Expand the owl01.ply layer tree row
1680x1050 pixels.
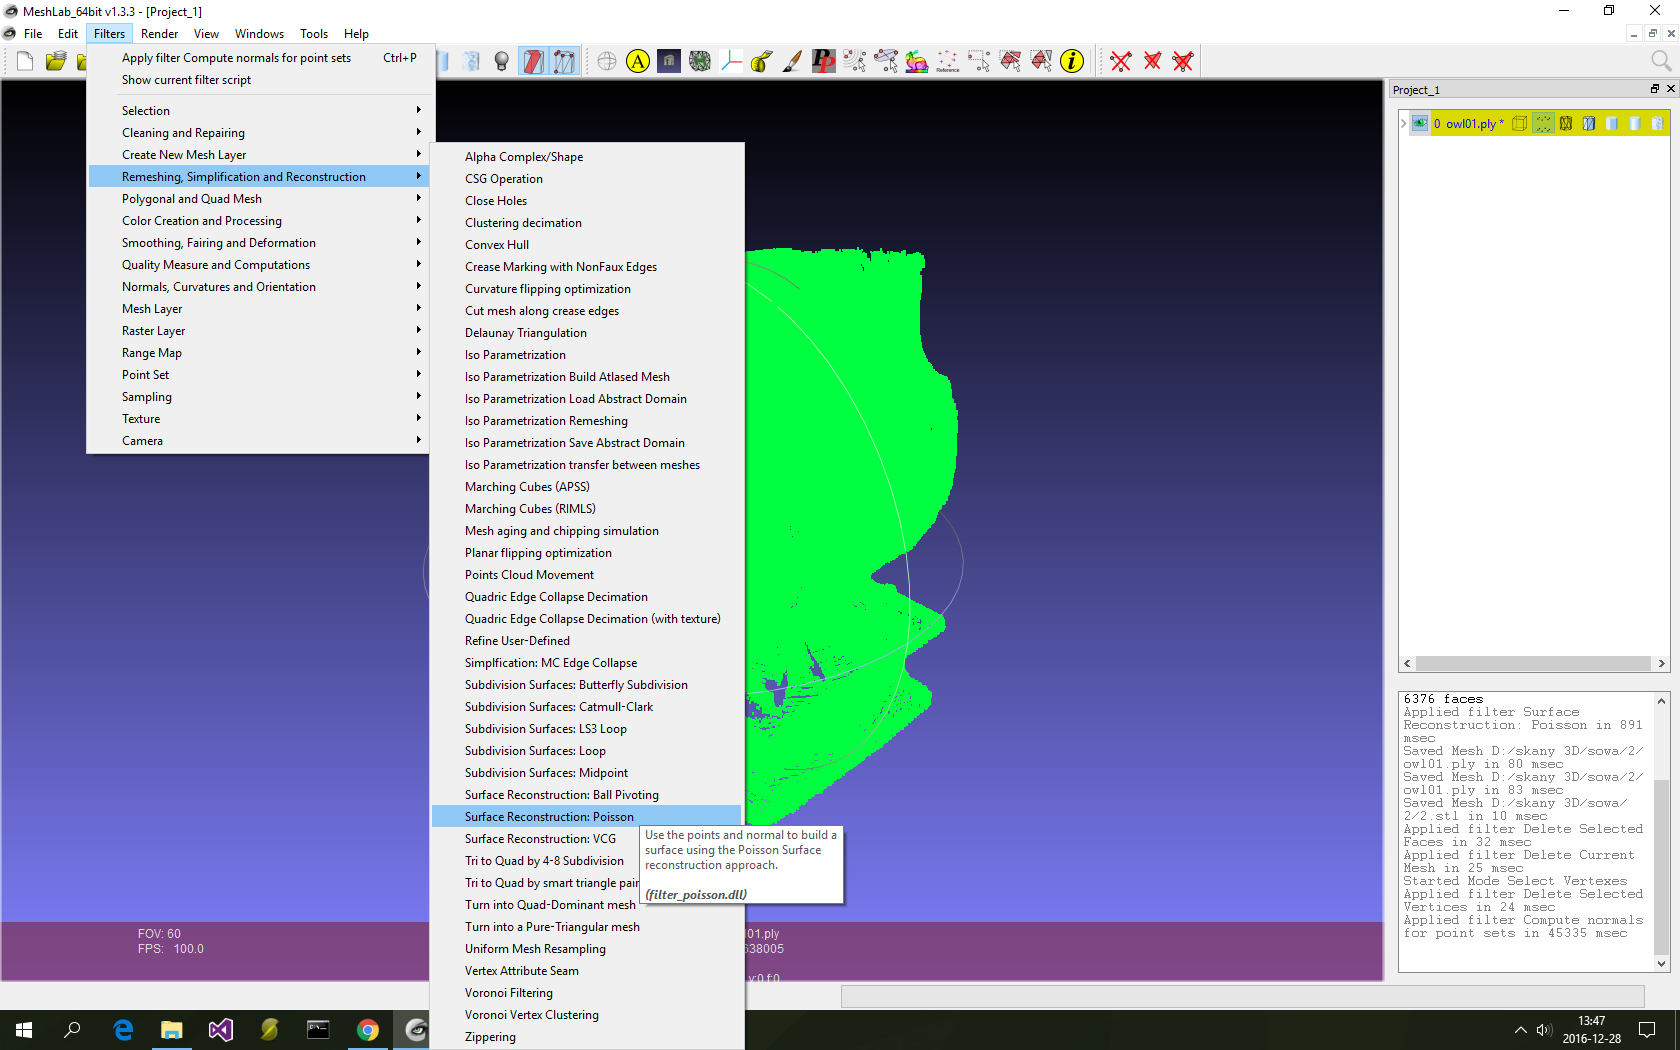pos(1404,124)
